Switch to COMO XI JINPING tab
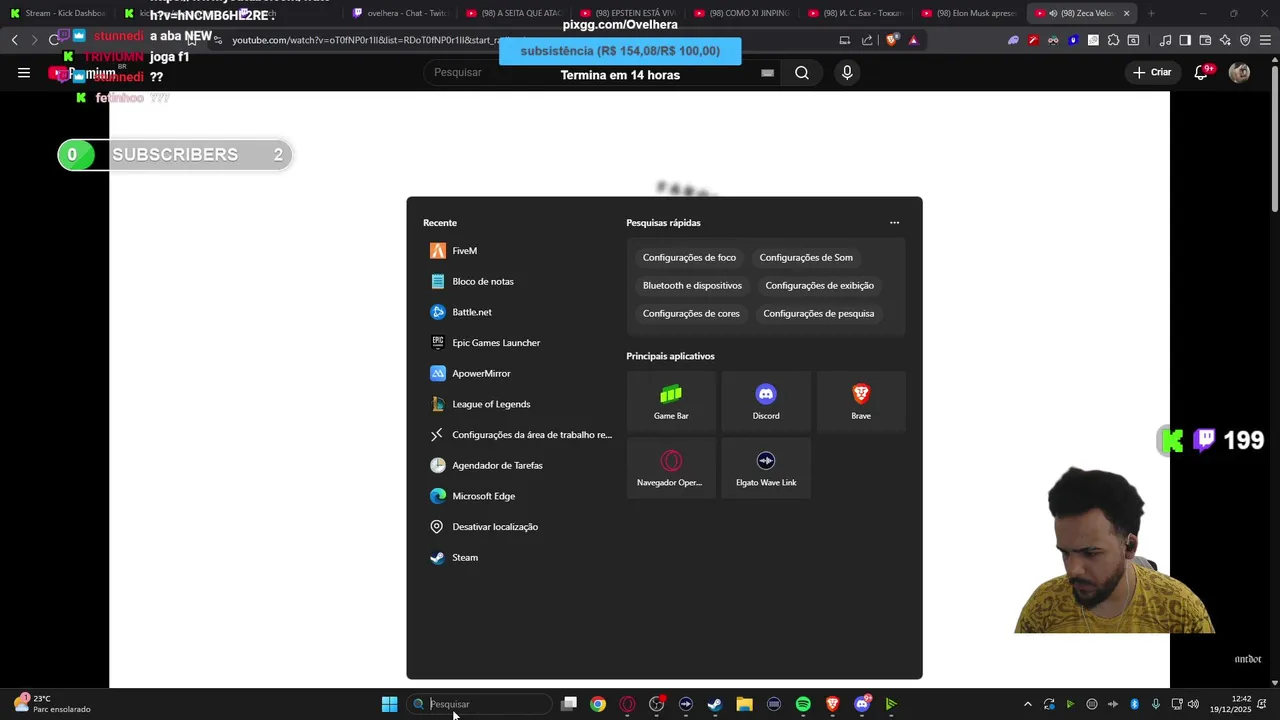 tap(741, 13)
